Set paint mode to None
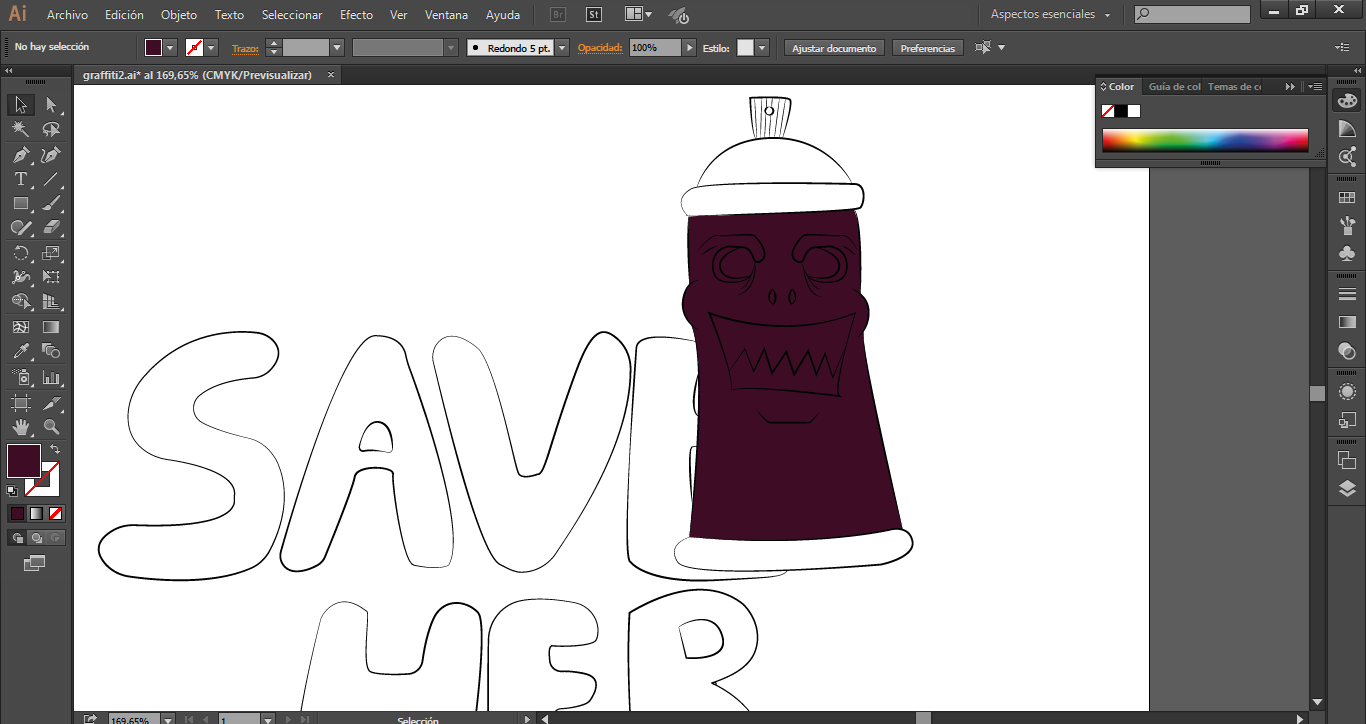 (56, 513)
